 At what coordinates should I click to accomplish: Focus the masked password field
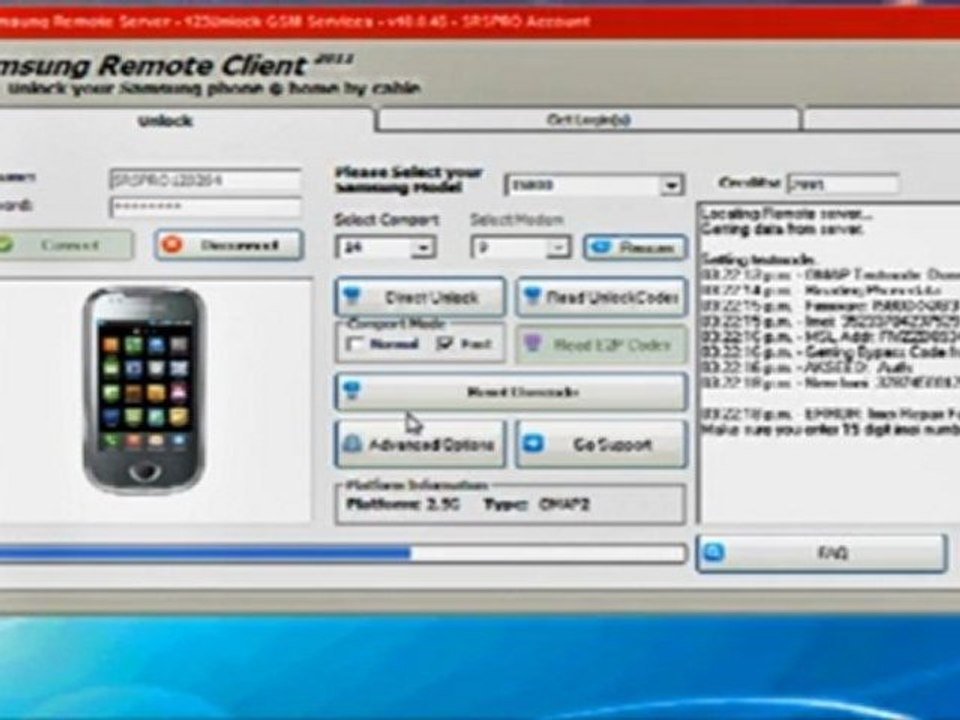[206, 207]
